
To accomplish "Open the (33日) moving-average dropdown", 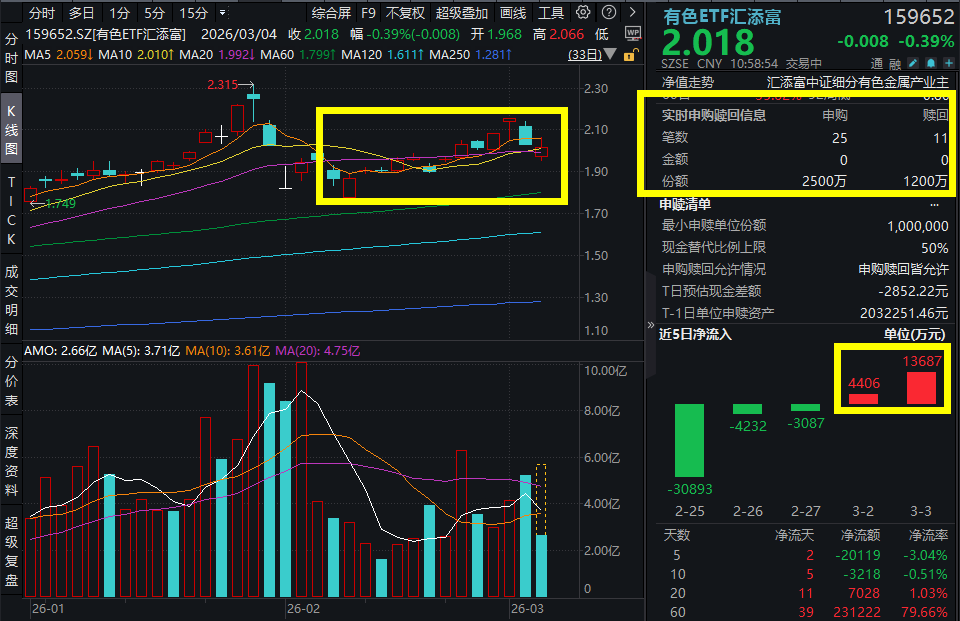I will (608, 56).
